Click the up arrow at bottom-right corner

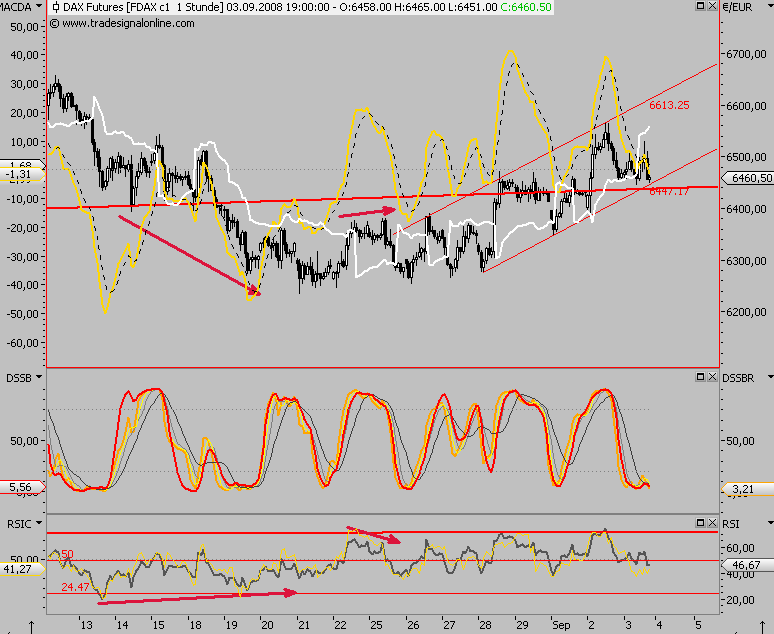pyautogui.click(x=764, y=627)
